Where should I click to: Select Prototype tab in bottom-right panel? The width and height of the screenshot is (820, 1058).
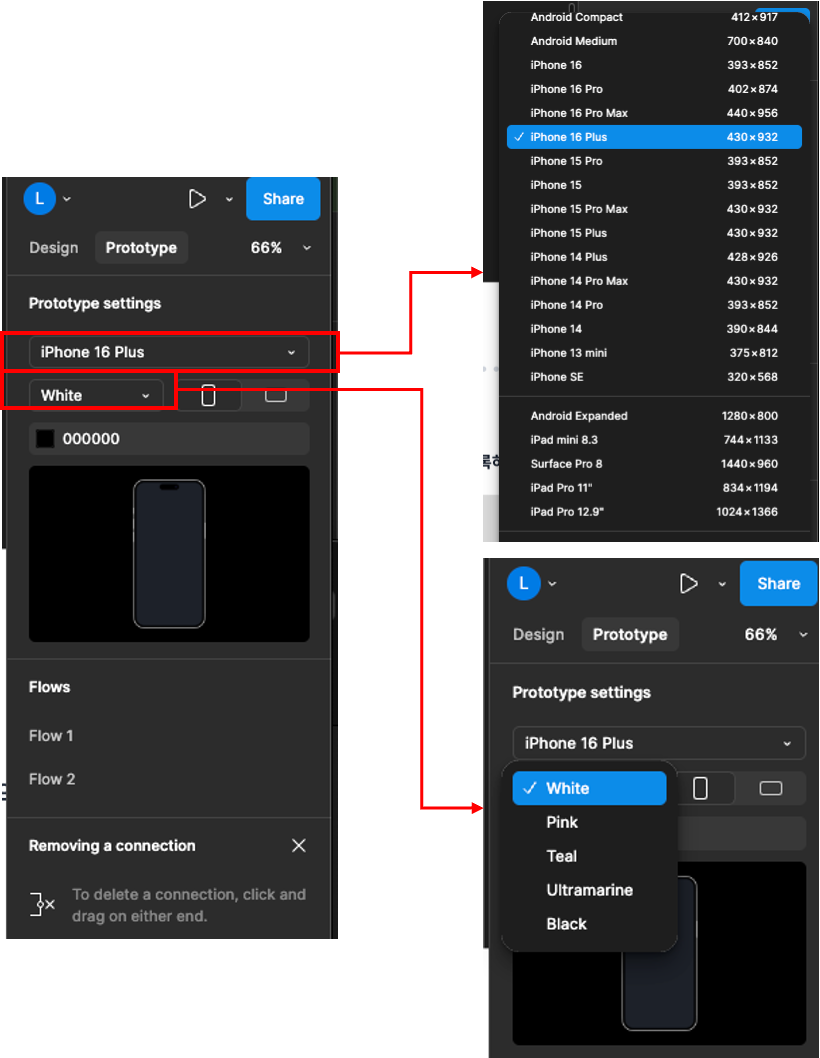coord(630,634)
